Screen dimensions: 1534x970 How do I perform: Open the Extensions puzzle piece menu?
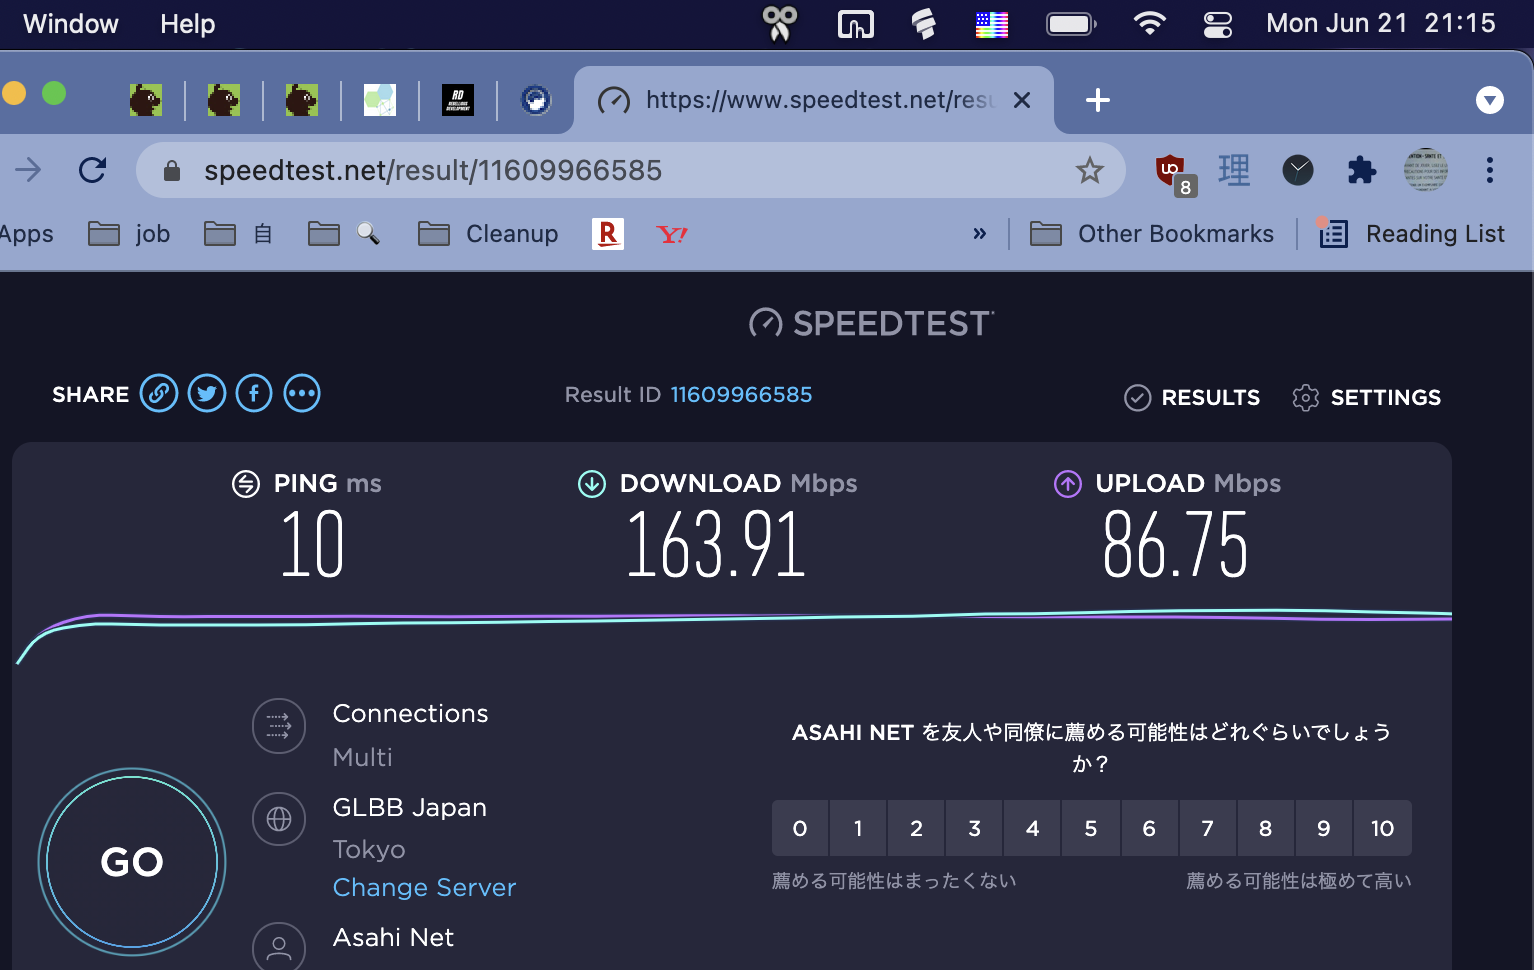[x=1361, y=171]
